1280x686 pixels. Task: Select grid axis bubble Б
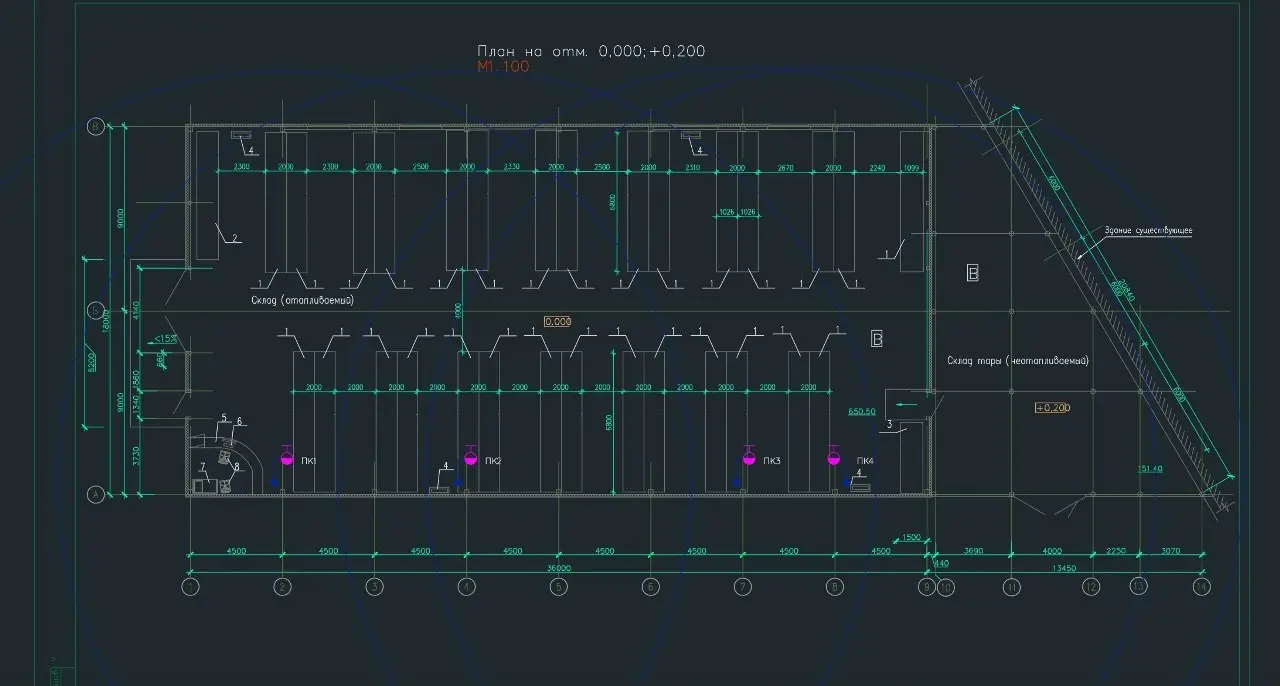(96, 310)
